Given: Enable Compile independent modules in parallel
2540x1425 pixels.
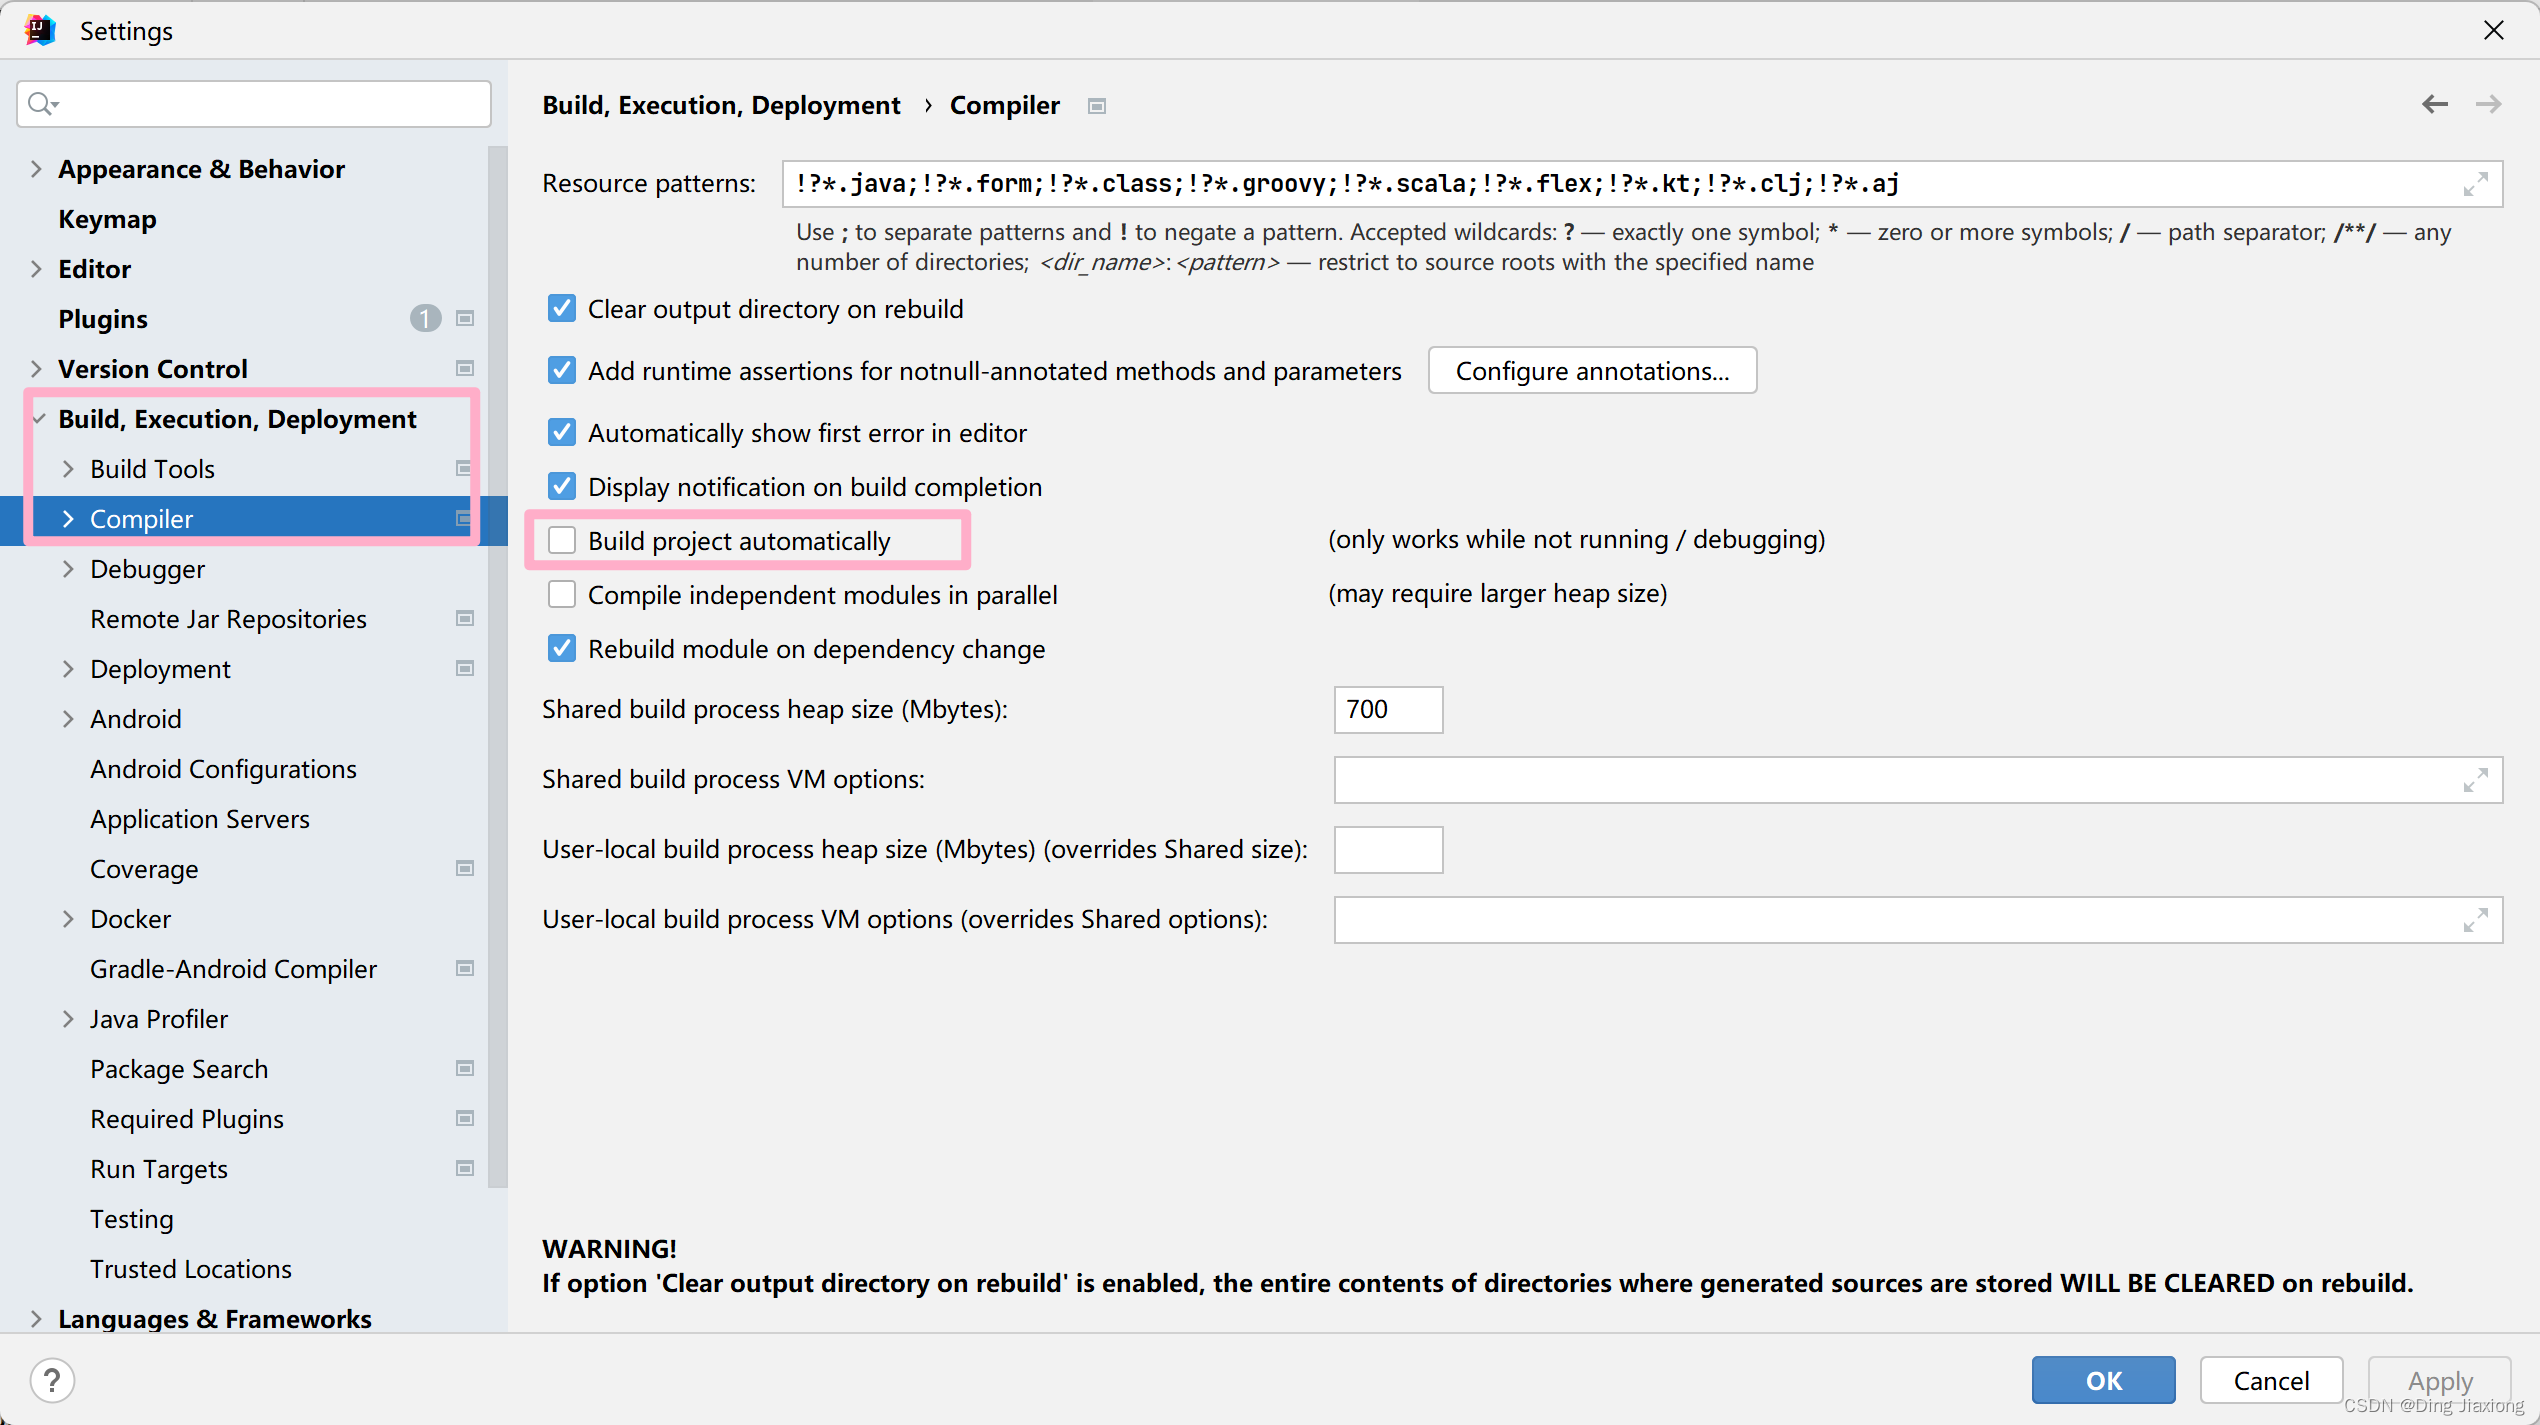Looking at the screenshot, I should 562,595.
